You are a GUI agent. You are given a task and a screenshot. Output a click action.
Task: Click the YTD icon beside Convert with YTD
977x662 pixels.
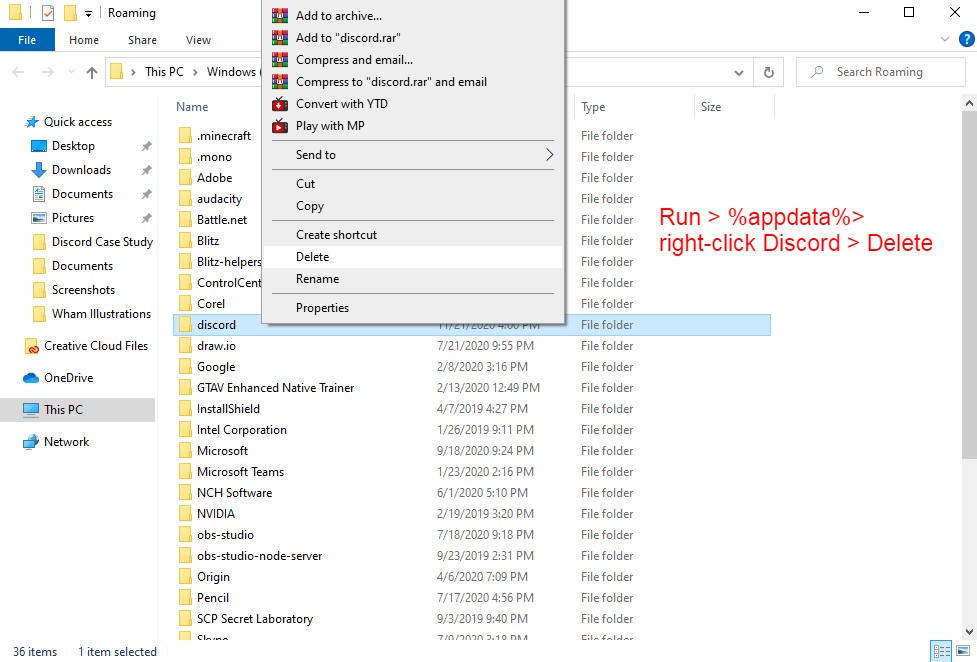pyautogui.click(x=280, y=103)
